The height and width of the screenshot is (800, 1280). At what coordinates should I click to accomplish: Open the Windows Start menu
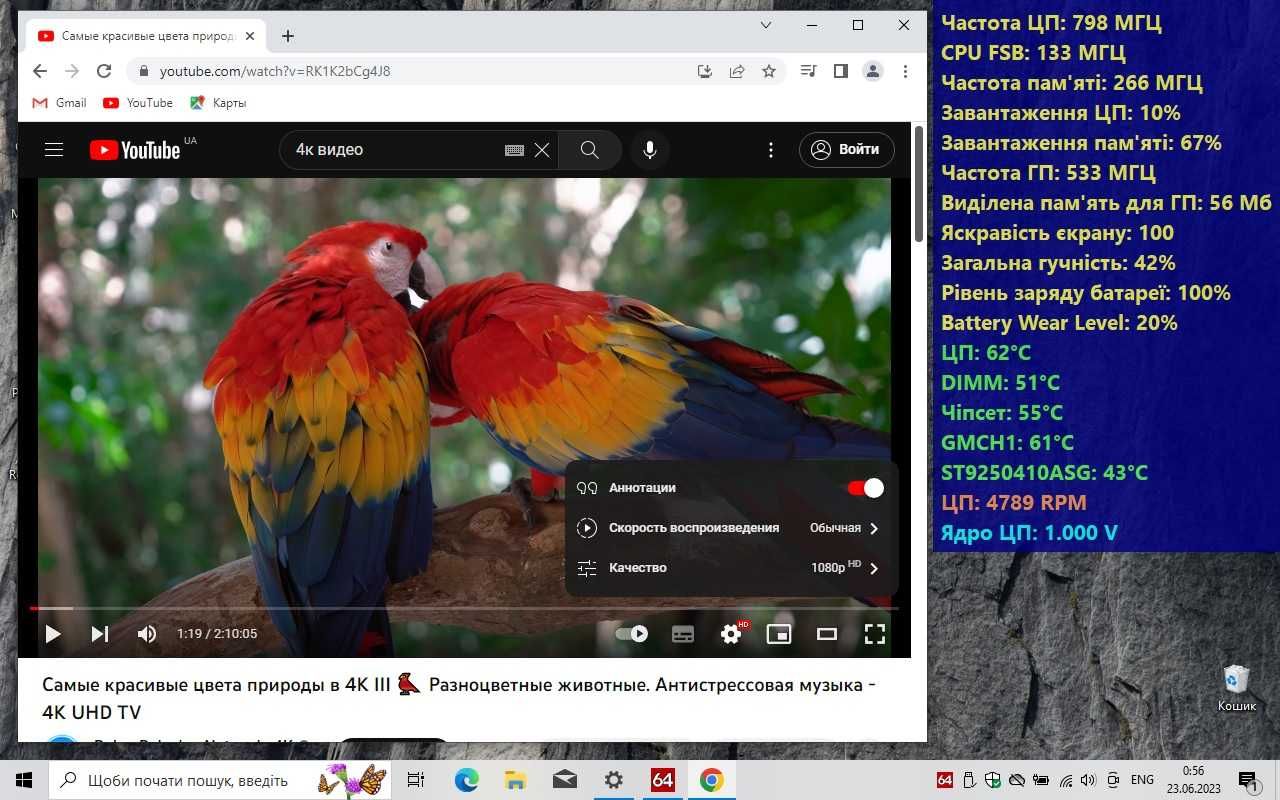click(x=23, y=780)
